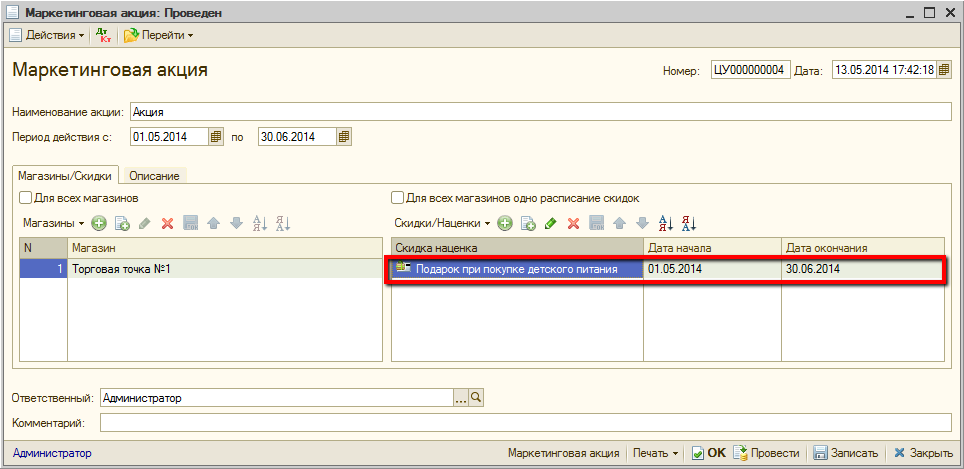
Task: Add a new store with green plus icon
Action: [99, 223]
